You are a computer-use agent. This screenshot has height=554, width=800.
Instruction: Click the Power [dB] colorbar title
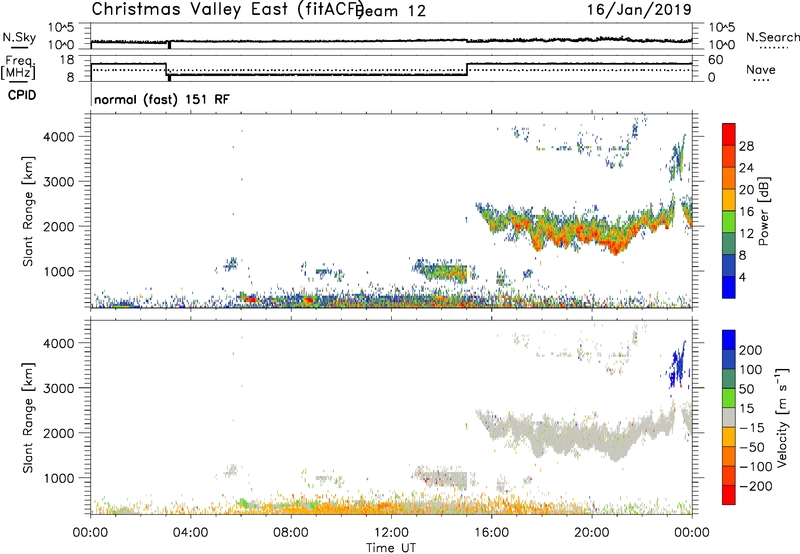tap(763, 211)
